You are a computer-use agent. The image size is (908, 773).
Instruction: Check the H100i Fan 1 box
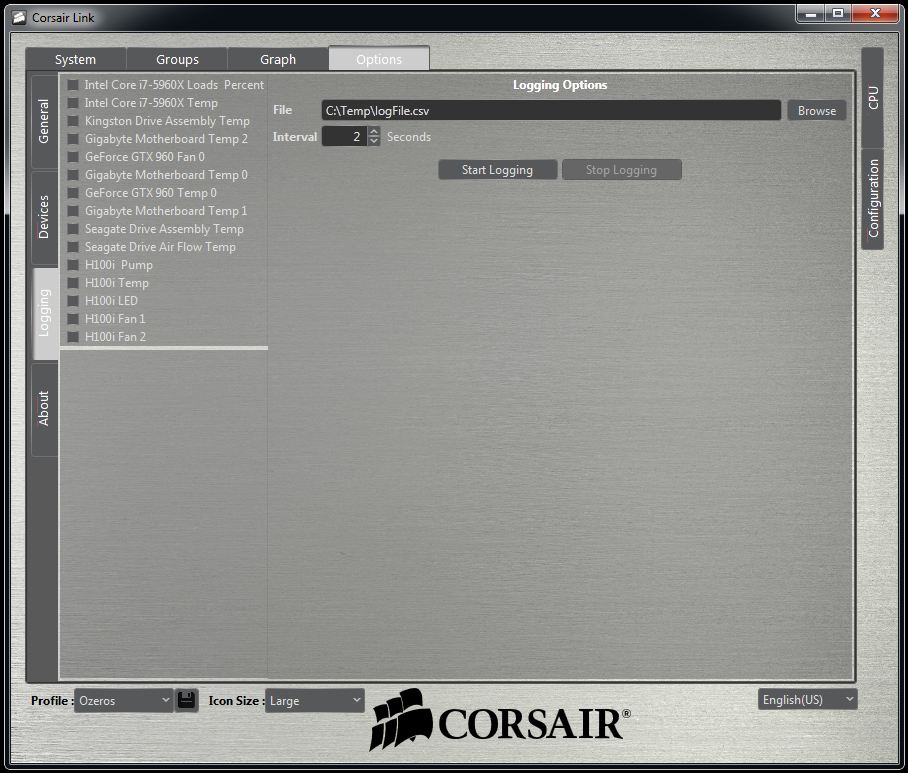tap(73, 319)
